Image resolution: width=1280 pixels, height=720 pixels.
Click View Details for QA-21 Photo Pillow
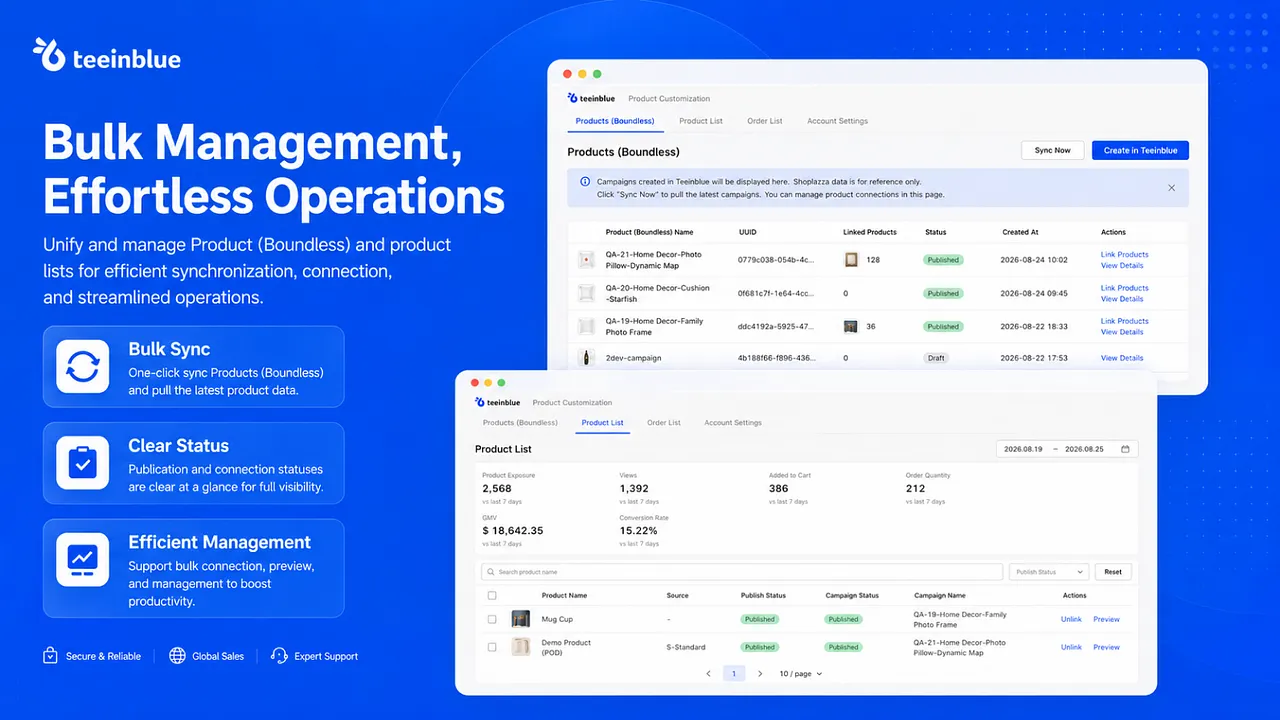[x=1122, y=265]
